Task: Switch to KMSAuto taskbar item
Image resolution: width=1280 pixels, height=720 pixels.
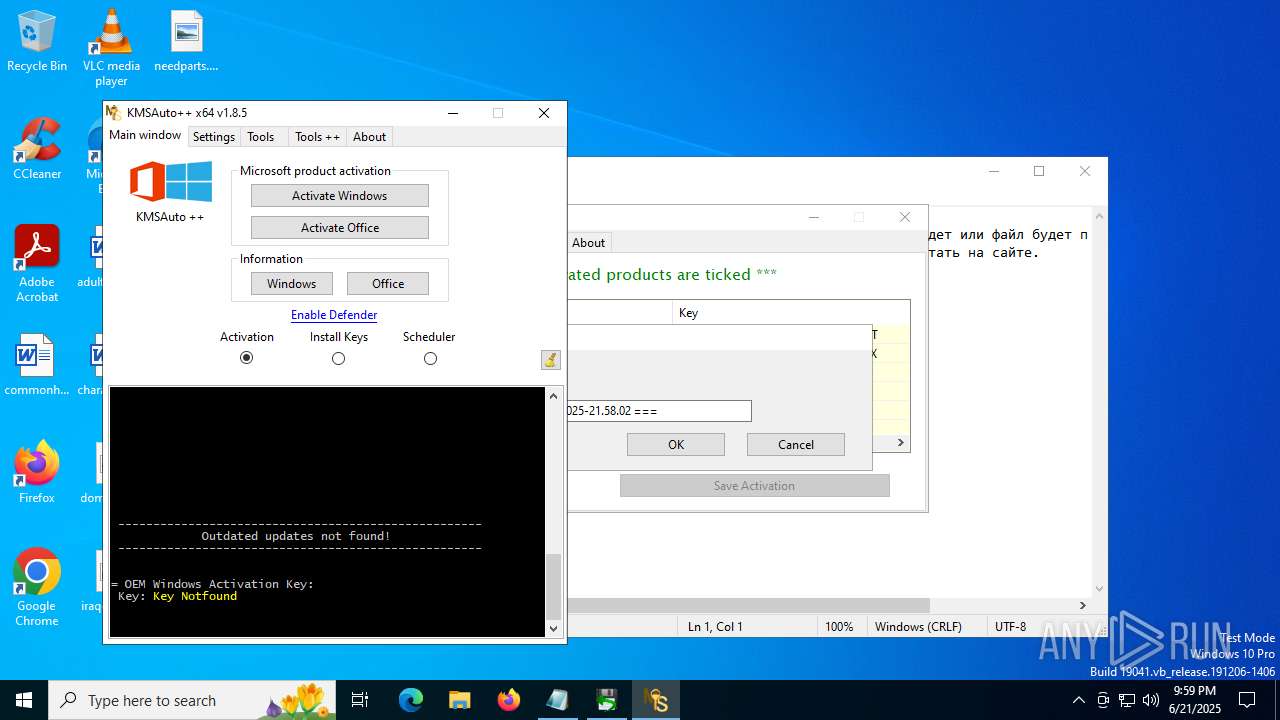Action: coord(656,700)
